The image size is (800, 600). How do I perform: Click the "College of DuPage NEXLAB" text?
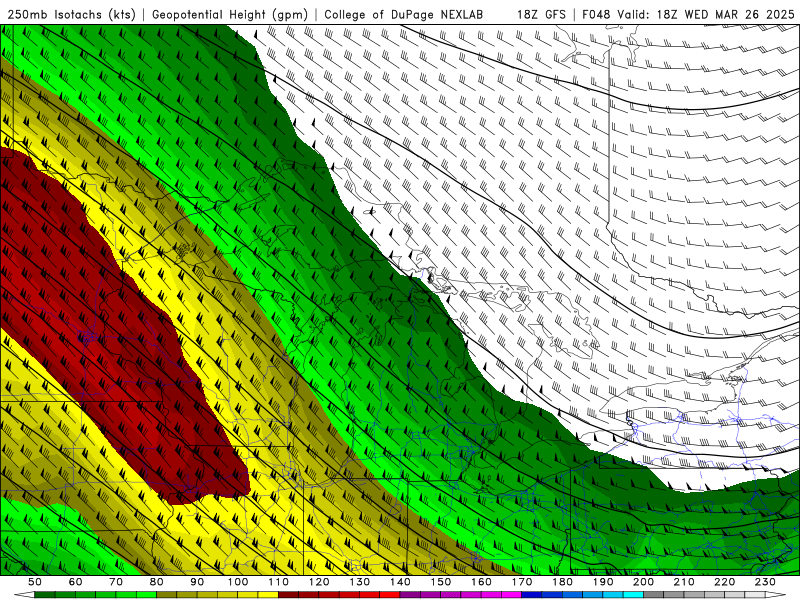click(x=404, y=14)
